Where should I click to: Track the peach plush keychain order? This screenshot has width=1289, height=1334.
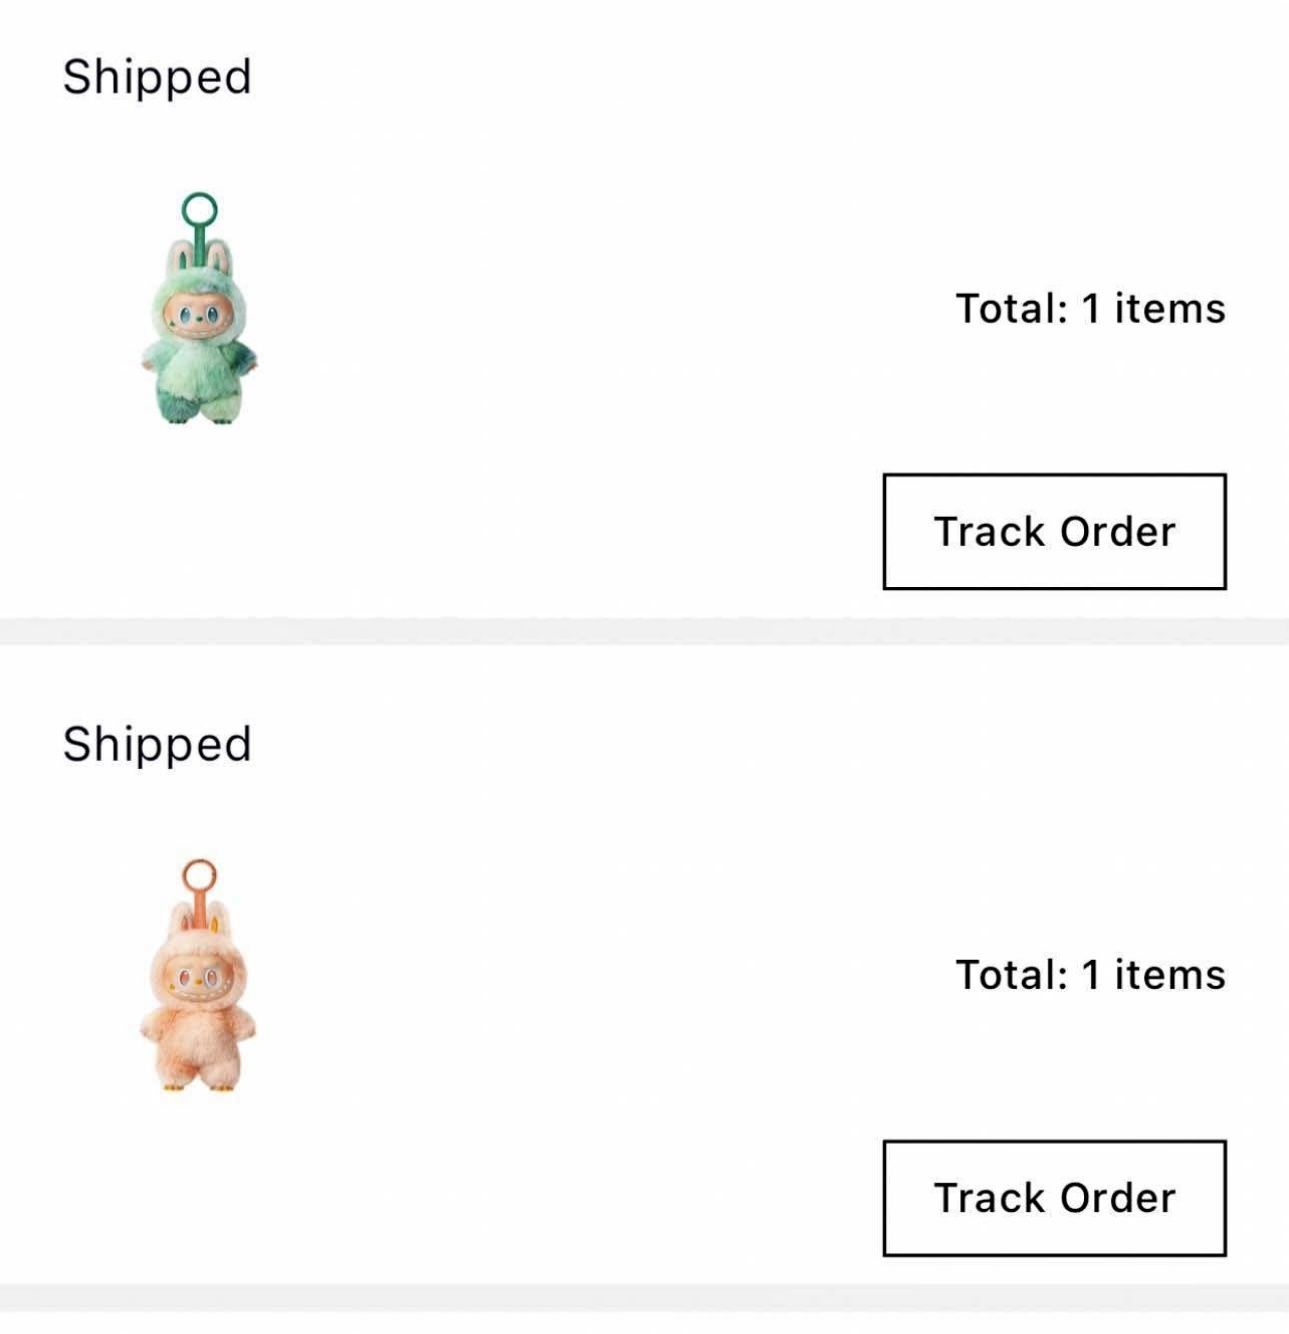(1054, 1197)
